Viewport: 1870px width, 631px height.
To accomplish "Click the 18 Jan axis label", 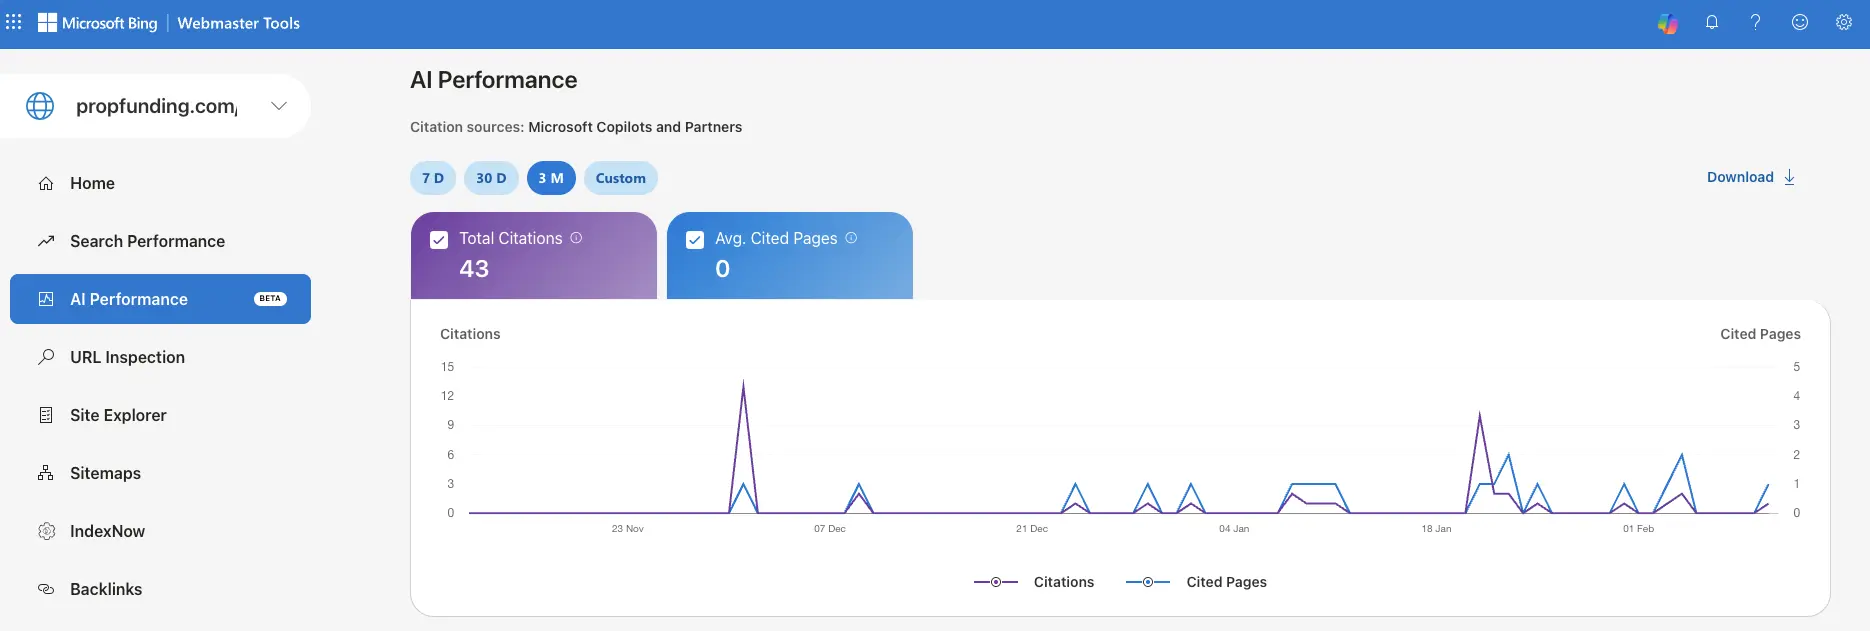I will click(1436, 529).
